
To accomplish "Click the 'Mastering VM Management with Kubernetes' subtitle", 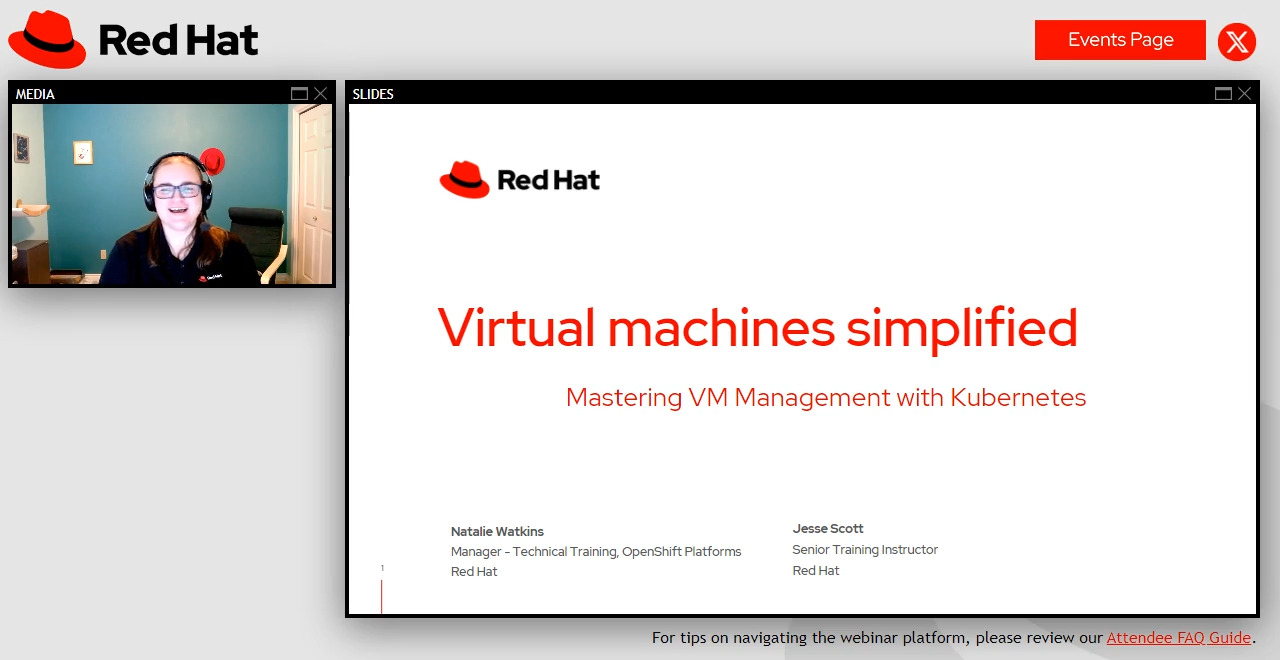I will click(825, 397).
